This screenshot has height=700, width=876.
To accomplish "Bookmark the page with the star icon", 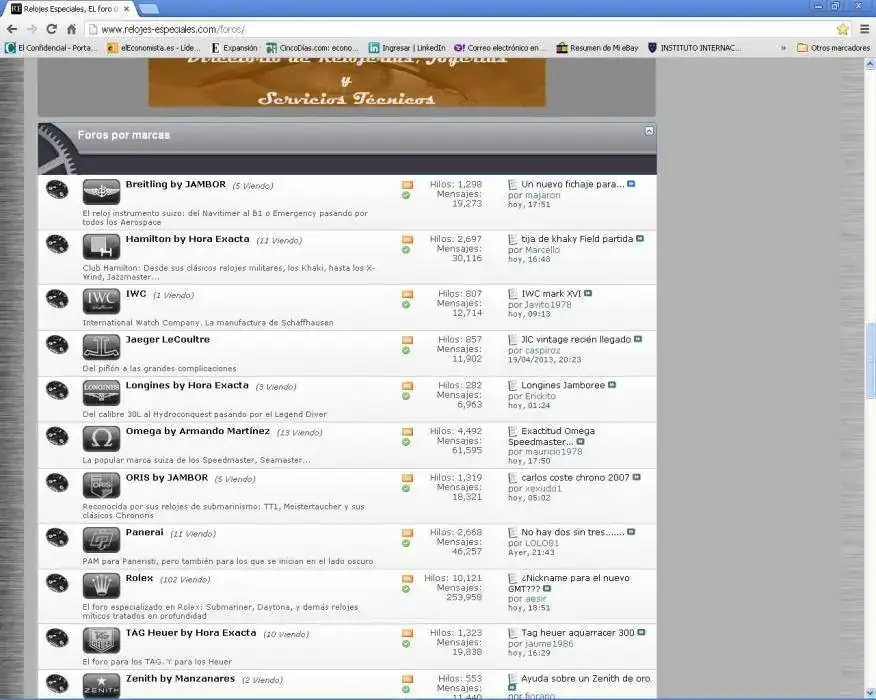I will click(842, 29).
